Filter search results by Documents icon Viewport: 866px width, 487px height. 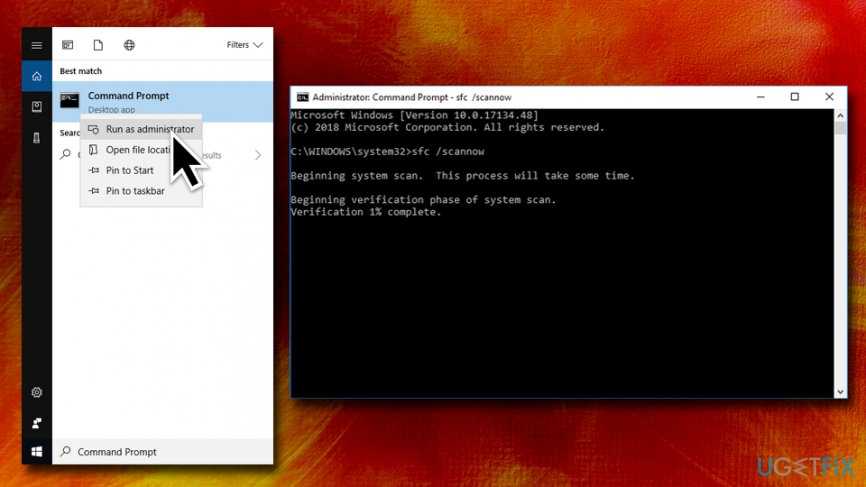(x=98, y=45)
